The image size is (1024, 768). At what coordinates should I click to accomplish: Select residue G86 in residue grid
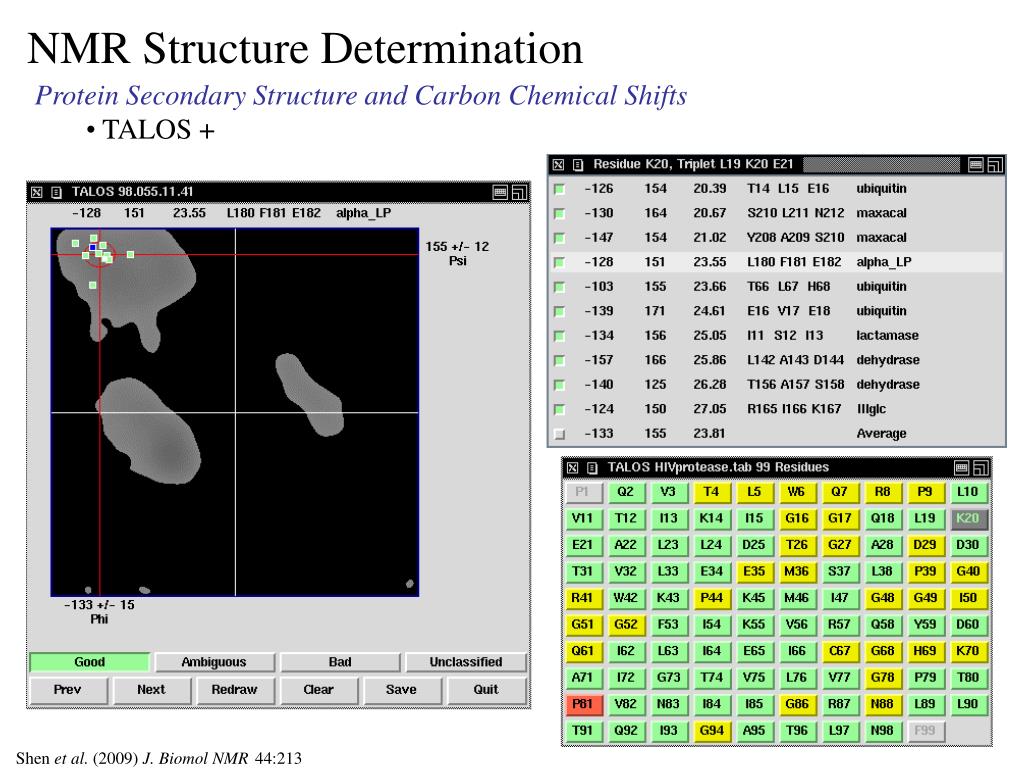(x=797, y=705)
